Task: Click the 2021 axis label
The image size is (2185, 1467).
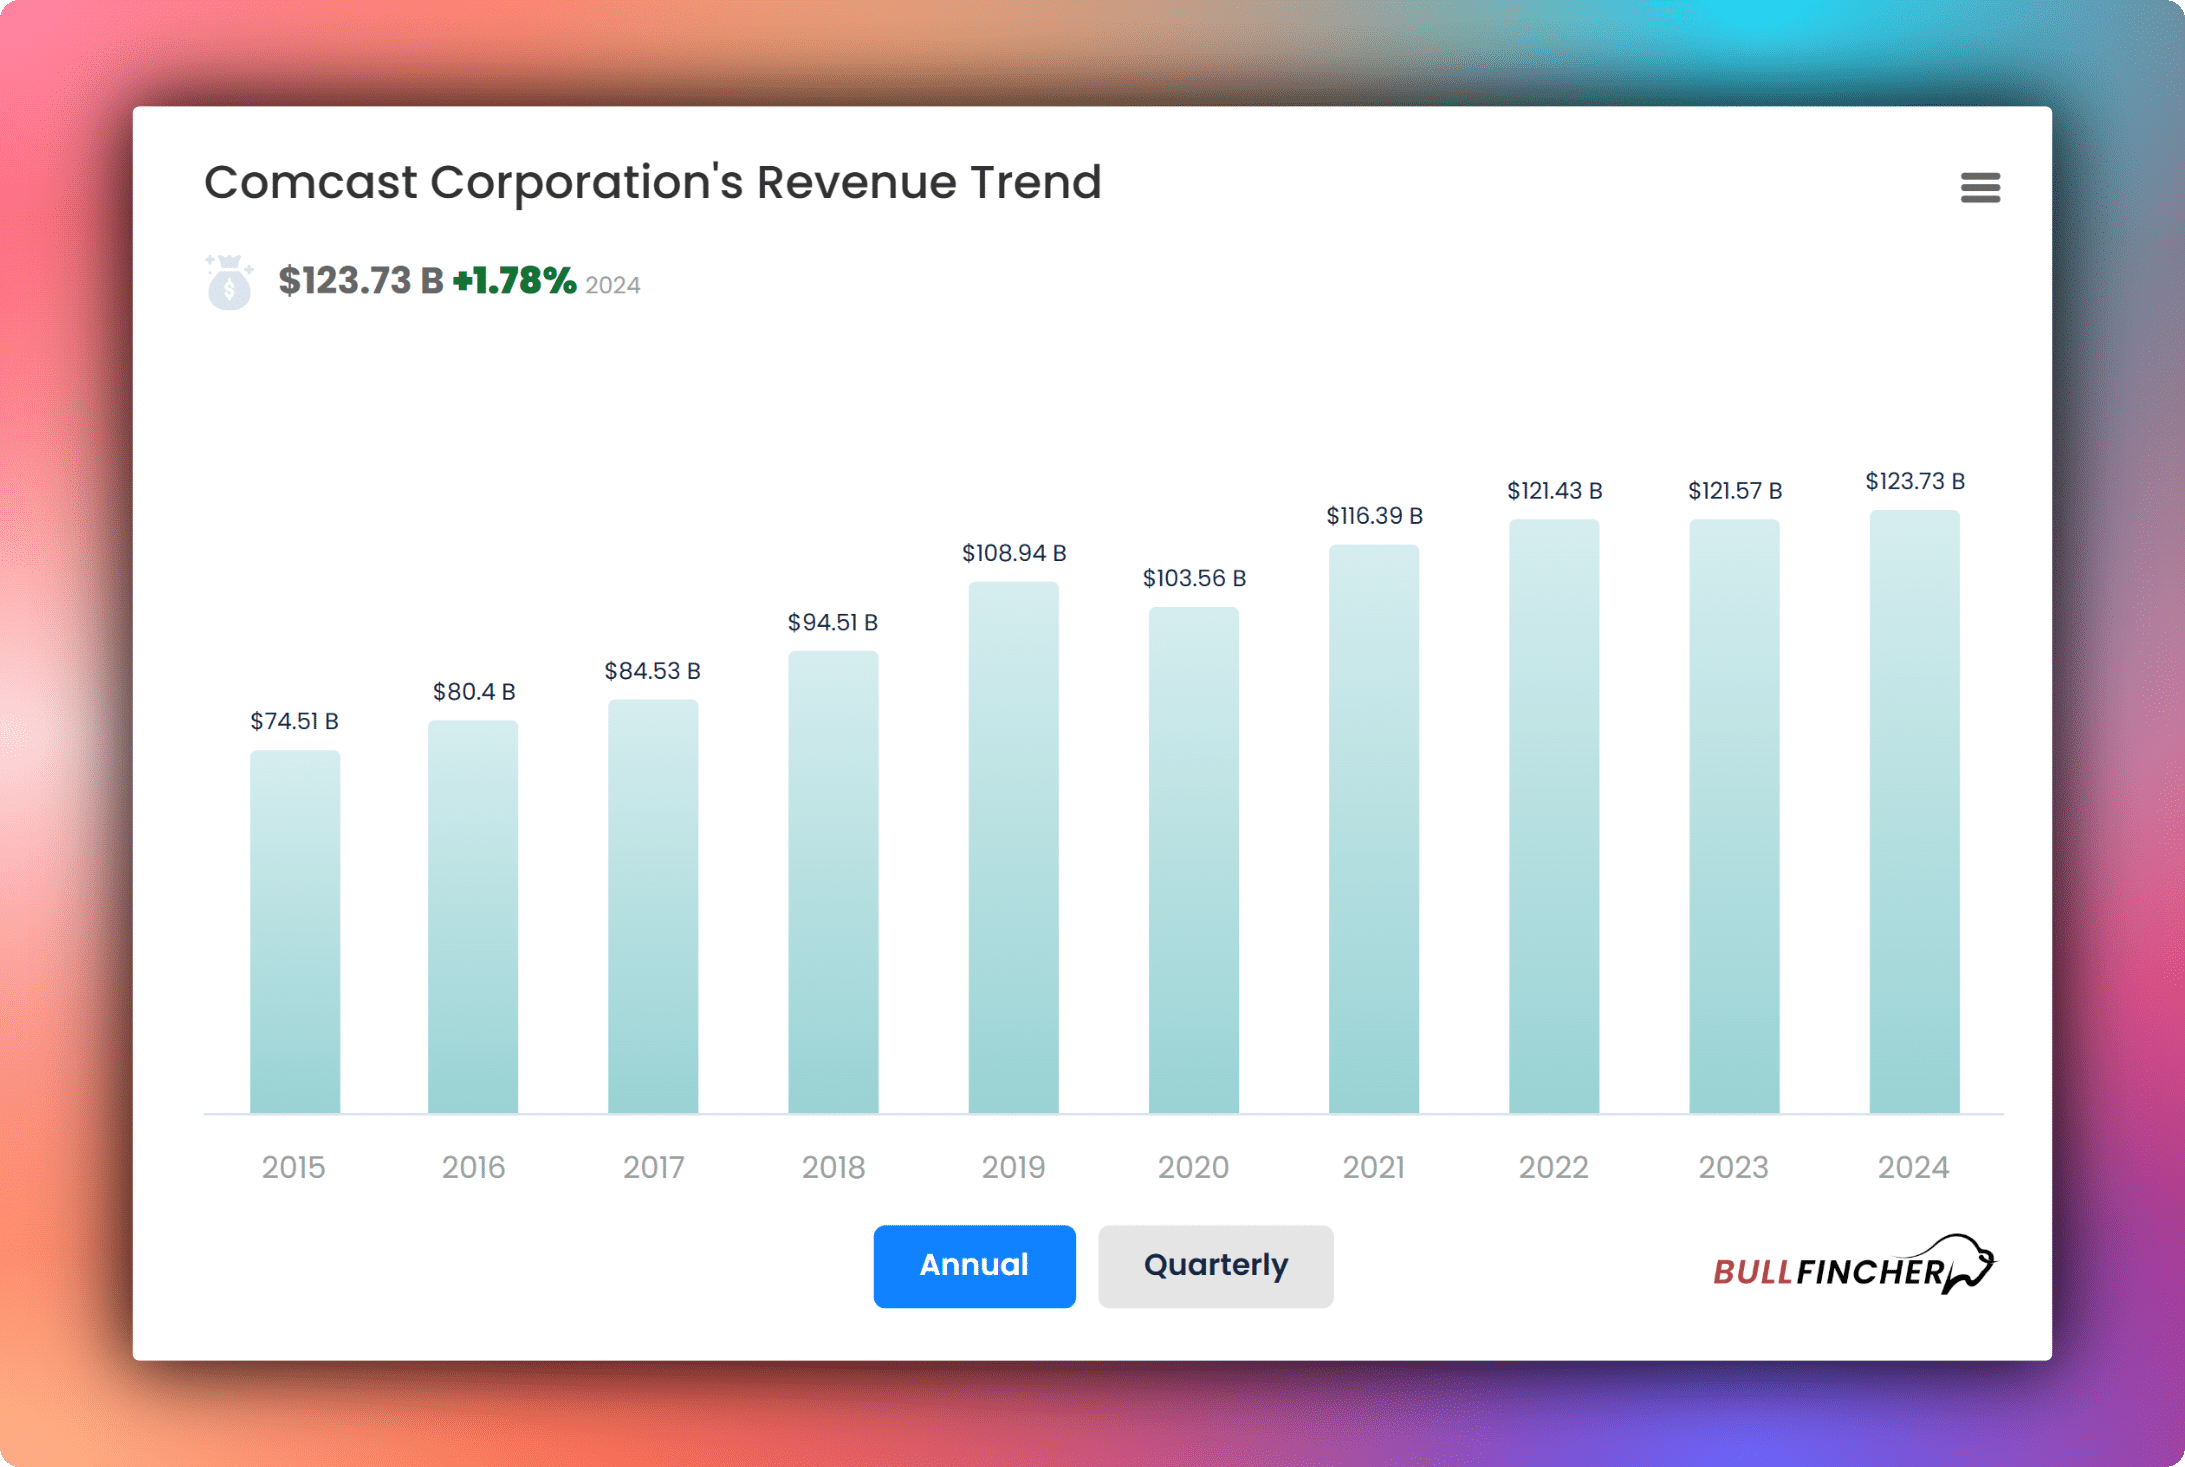Action: 1373,1167
